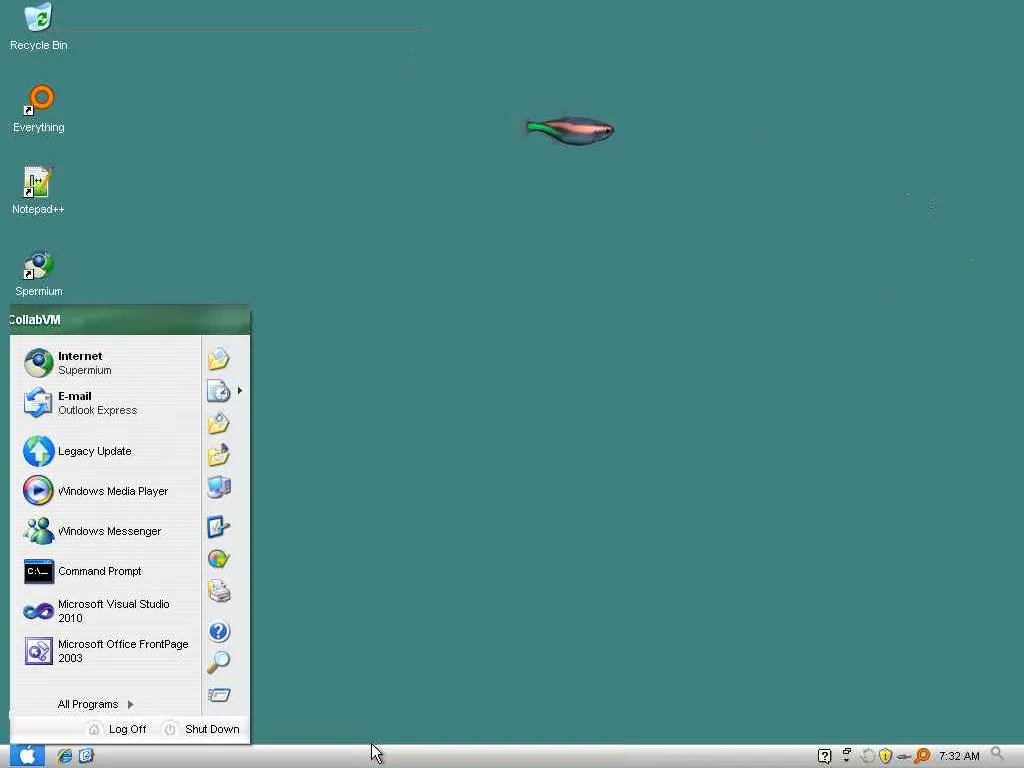1024x768 pixels.
Task: Click the 7:32 AM clock
Action: pyautogui.click(x=959, y=756)
